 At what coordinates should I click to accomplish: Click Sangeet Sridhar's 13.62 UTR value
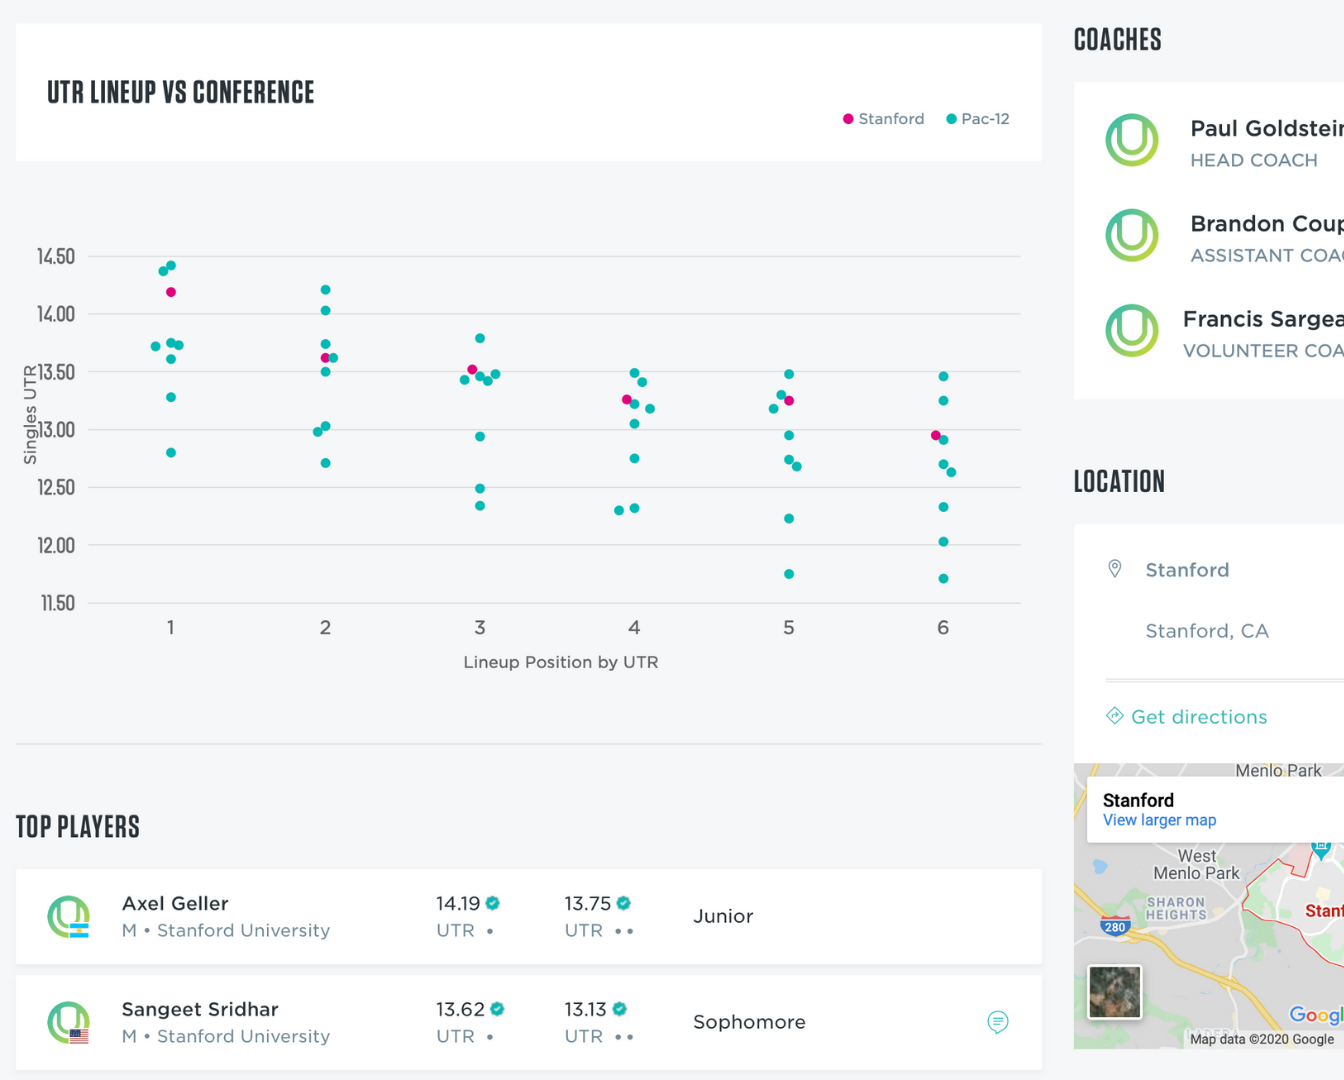coord(460,1009)
